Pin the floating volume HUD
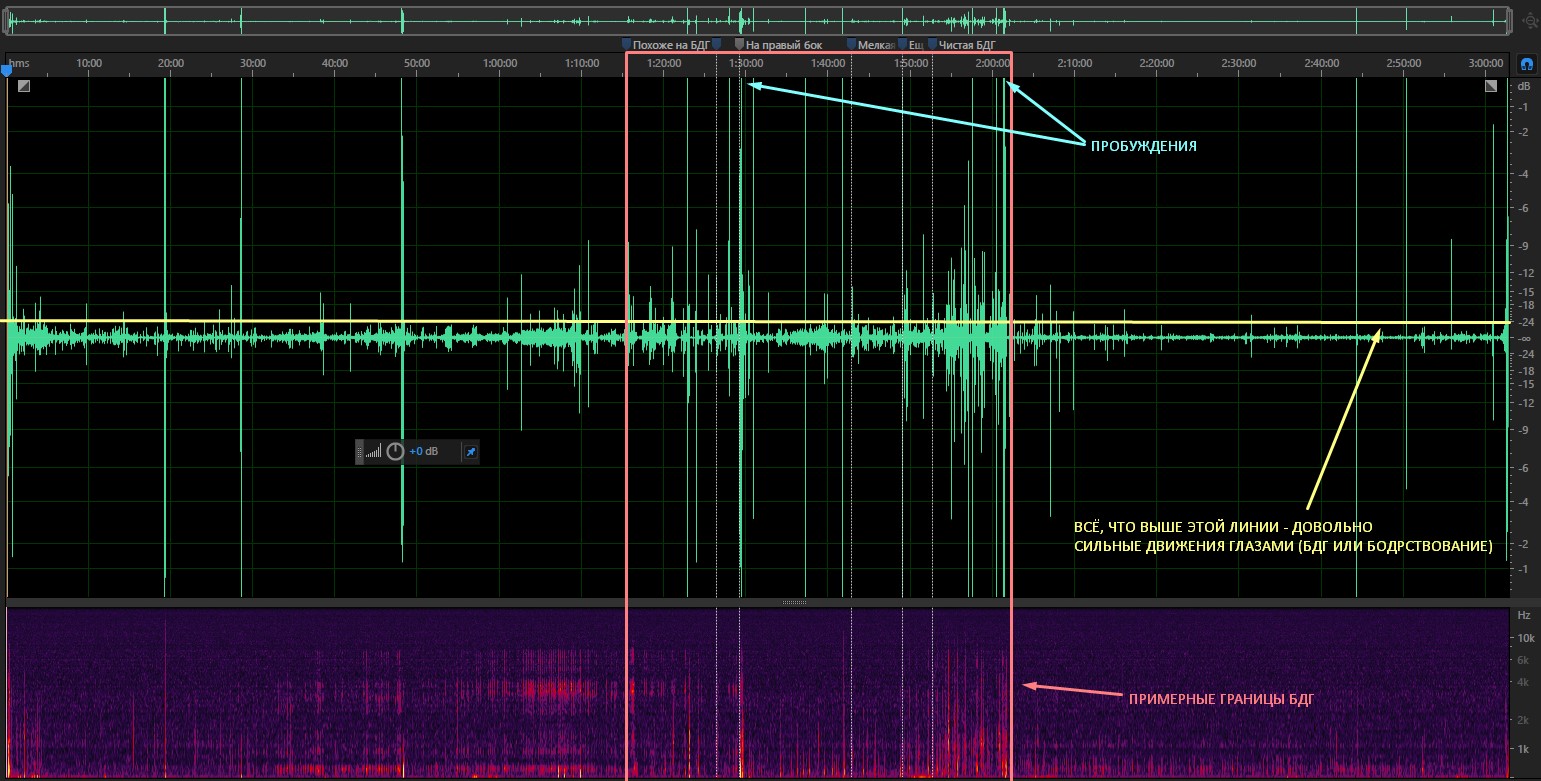 click(470, 452)
